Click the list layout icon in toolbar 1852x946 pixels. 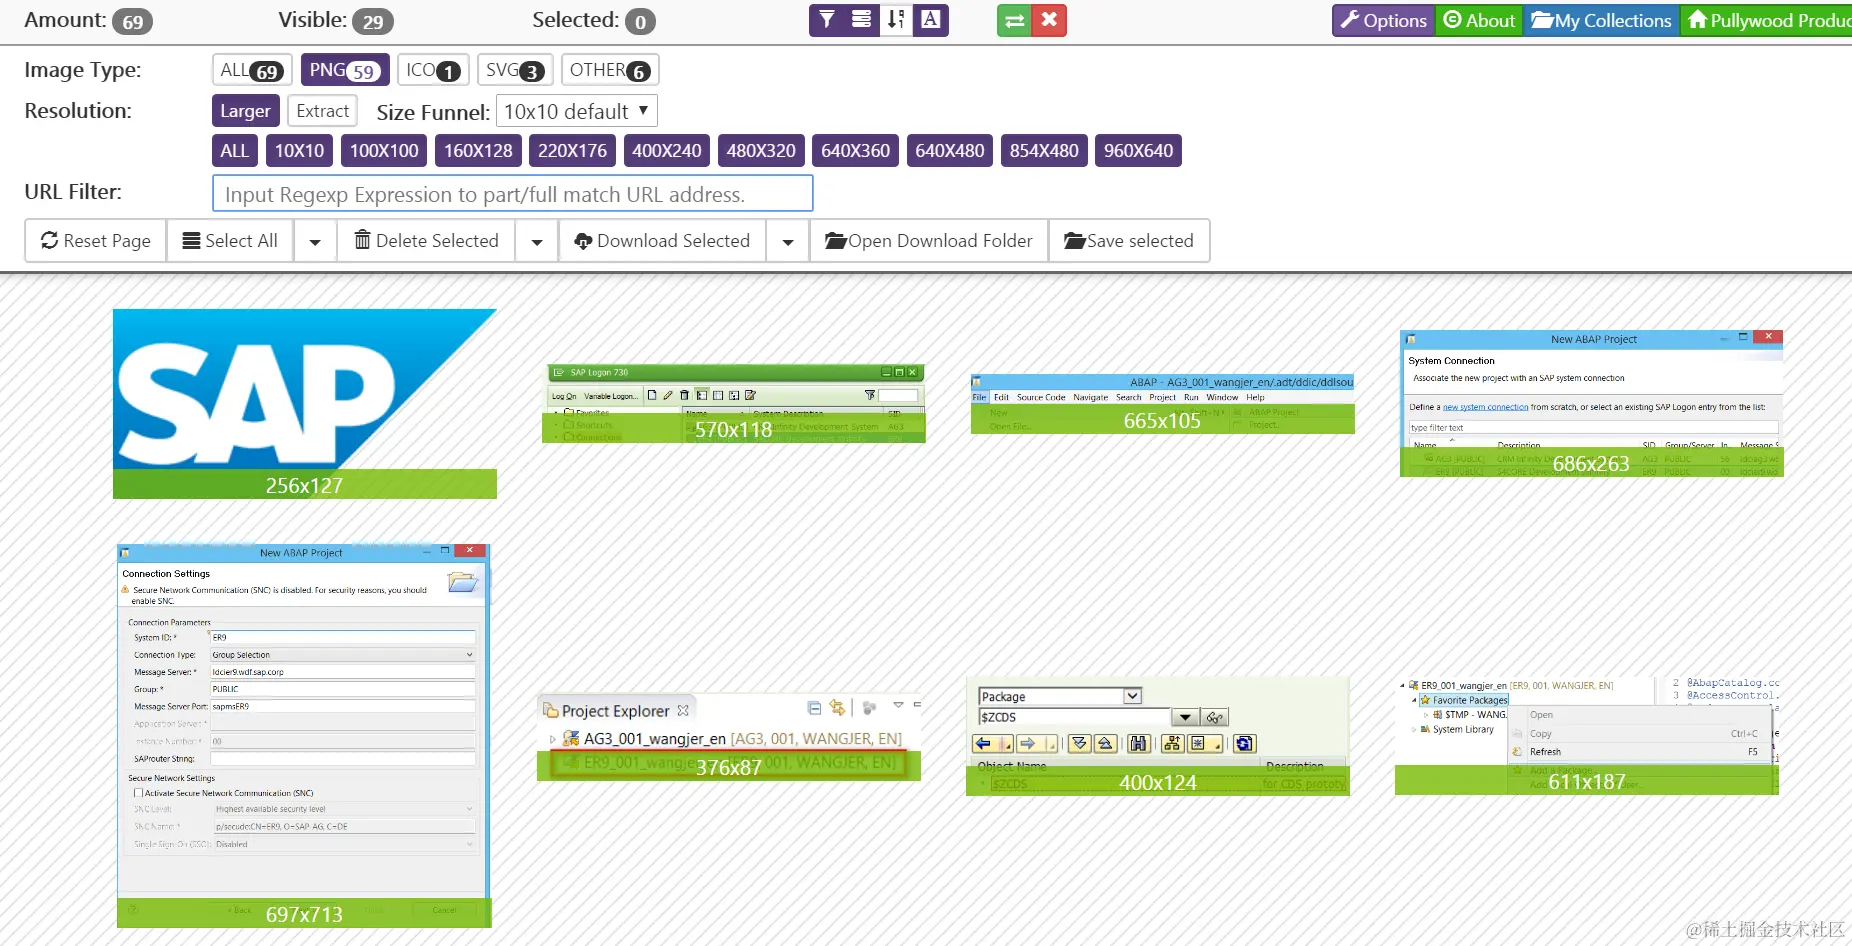tap(861, 20)
